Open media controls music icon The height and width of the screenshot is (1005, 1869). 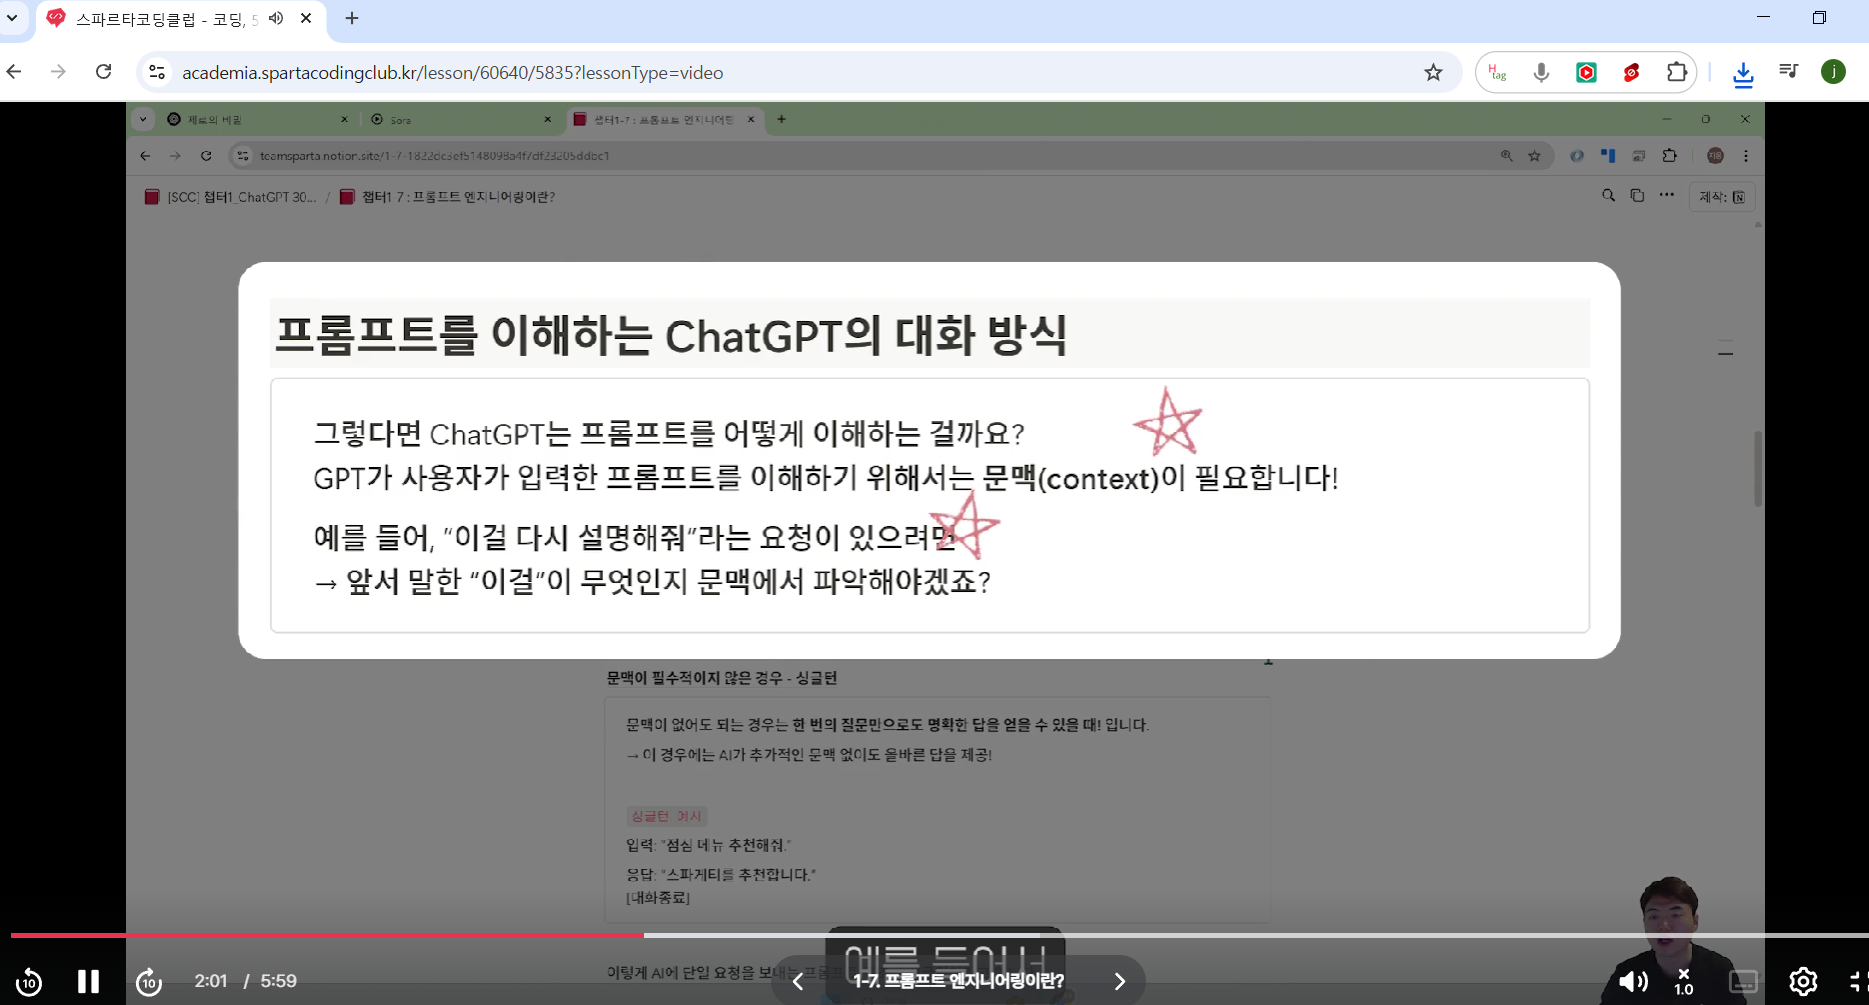pyautogui.click(x=1788, y=72)
